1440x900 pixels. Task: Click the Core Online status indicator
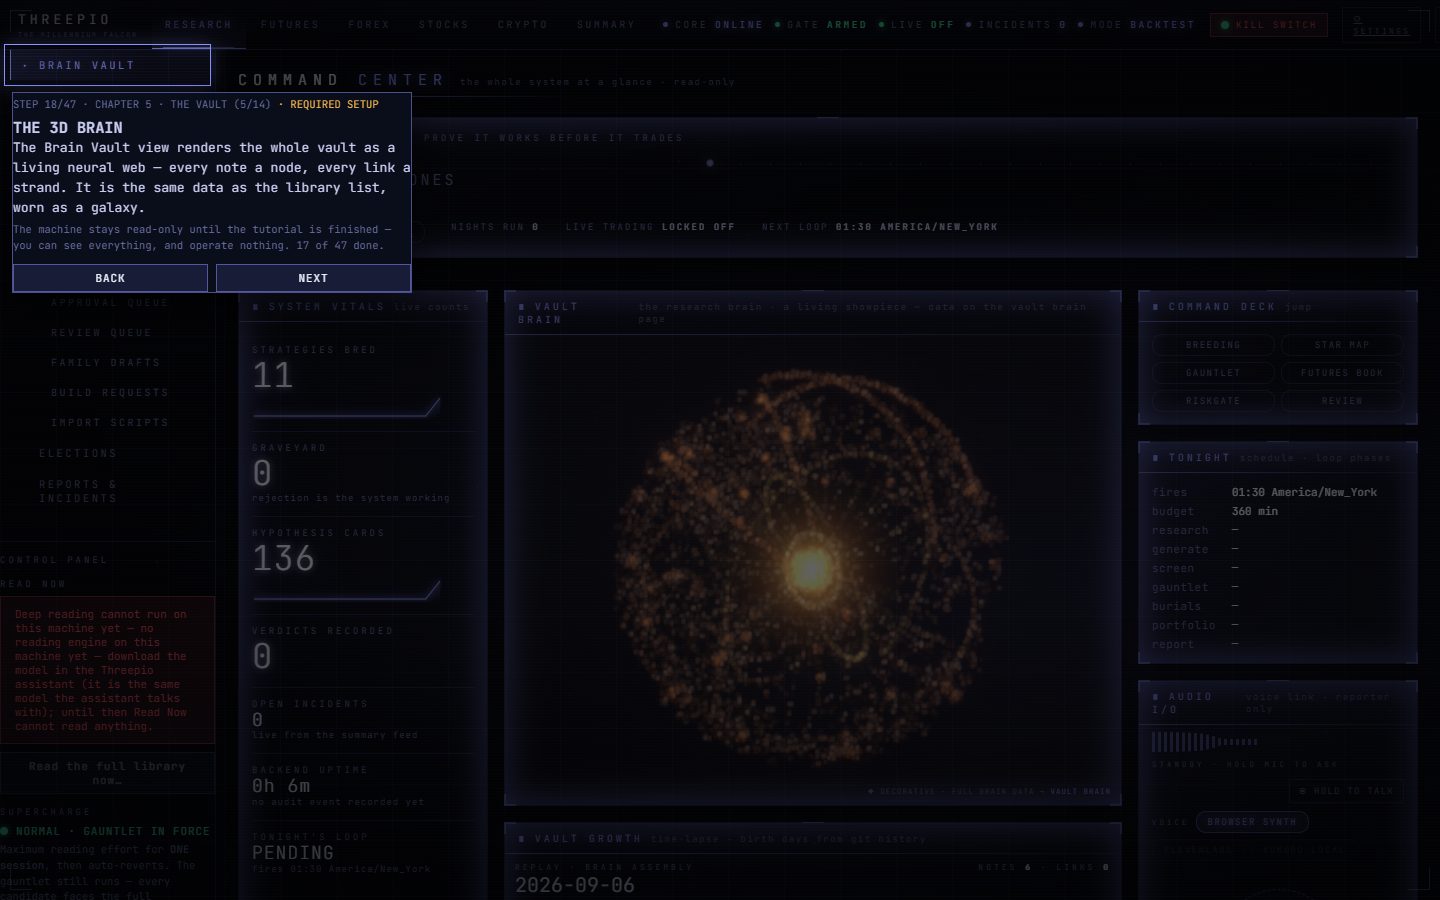tap(713, 25)
